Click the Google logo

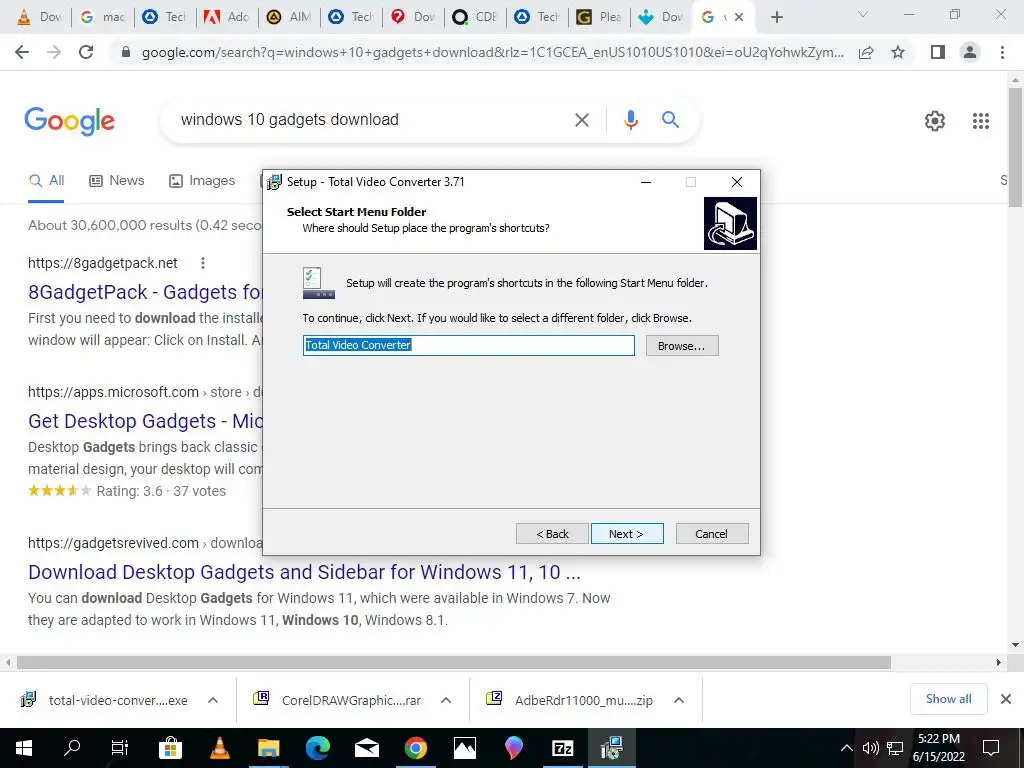pos(69,121)
